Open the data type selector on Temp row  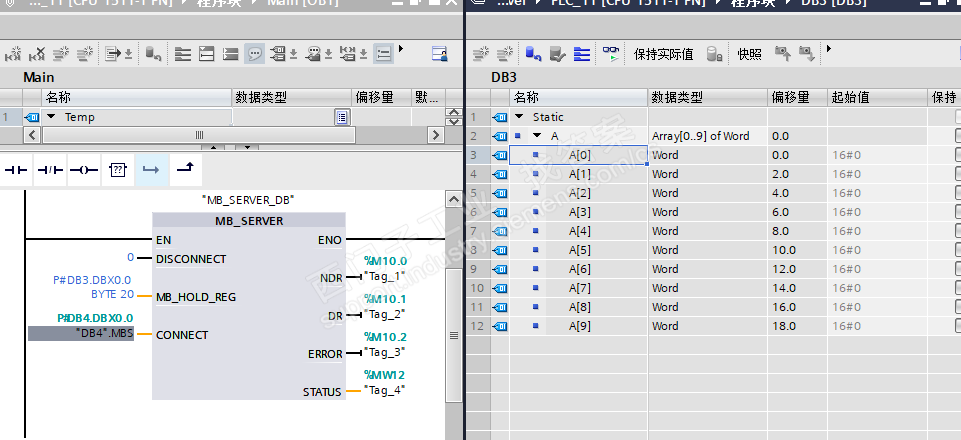(343, 117)
